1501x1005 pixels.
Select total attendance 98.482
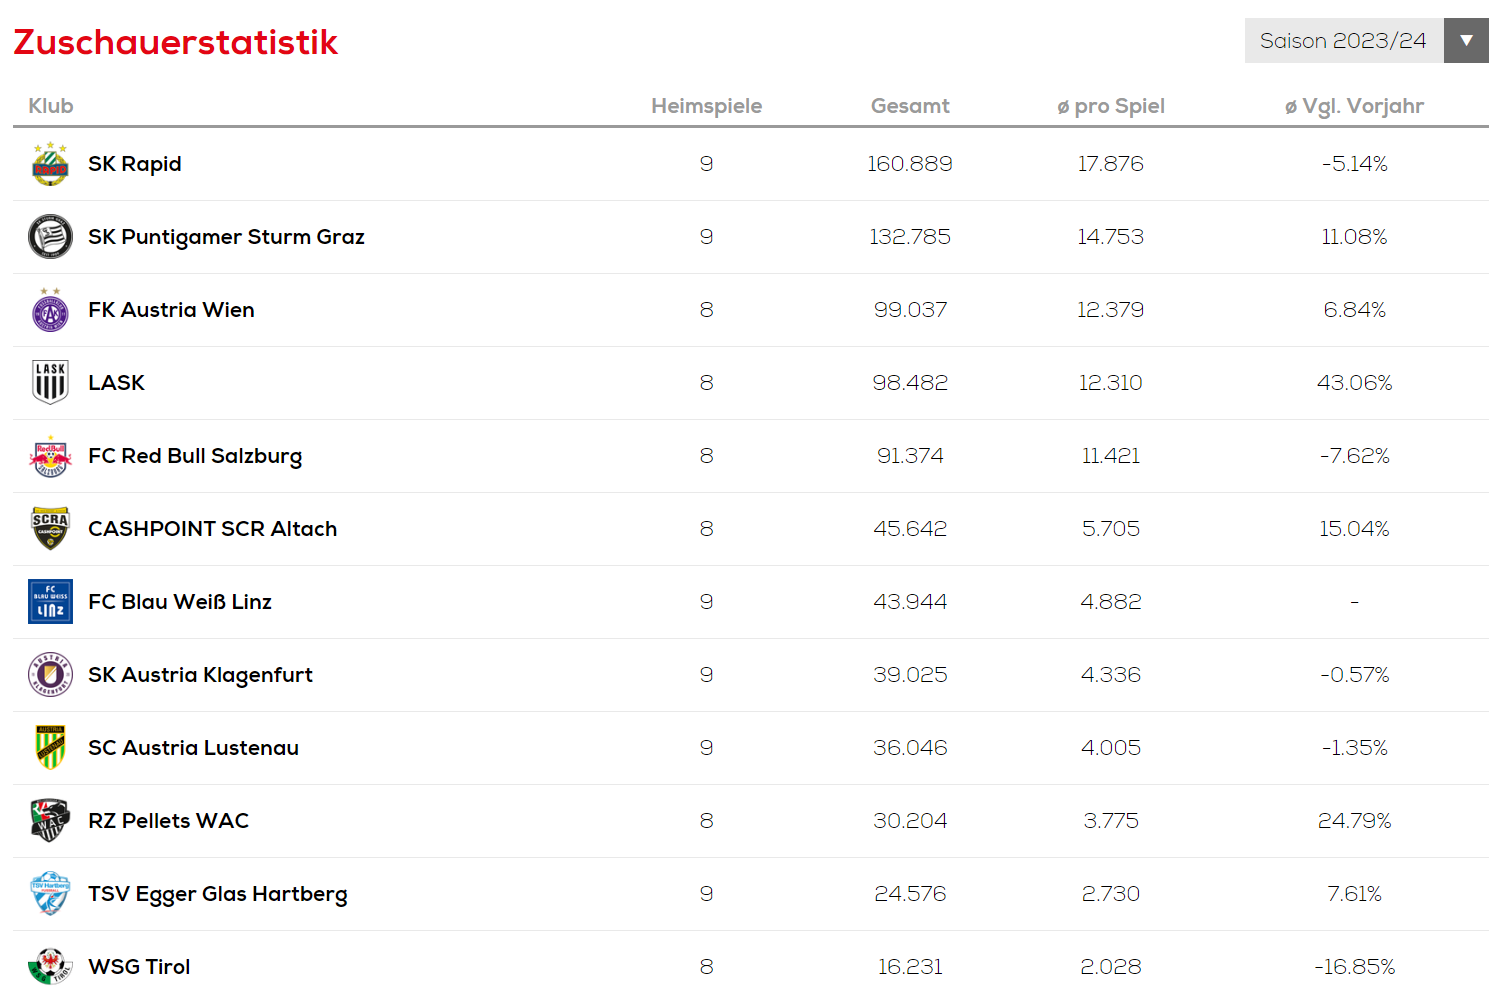(910, 383)
